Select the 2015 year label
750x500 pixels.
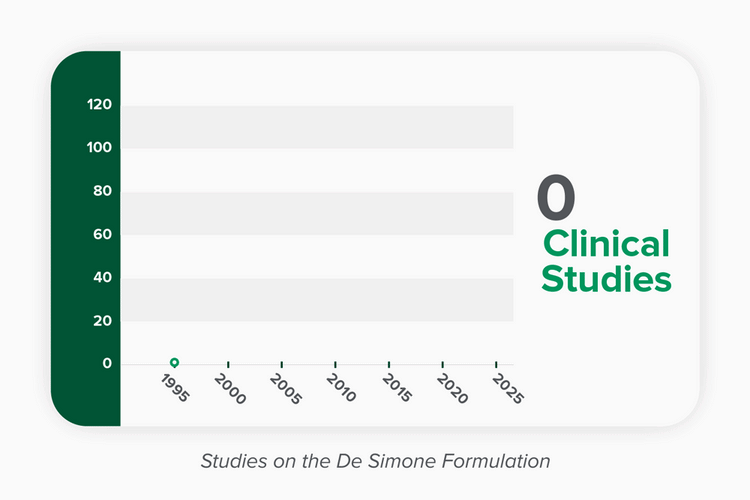click(x=391, y=388)
